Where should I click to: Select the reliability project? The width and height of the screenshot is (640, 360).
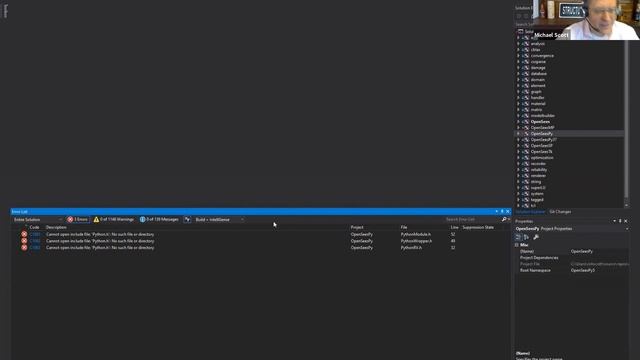[x=539, y=170]
